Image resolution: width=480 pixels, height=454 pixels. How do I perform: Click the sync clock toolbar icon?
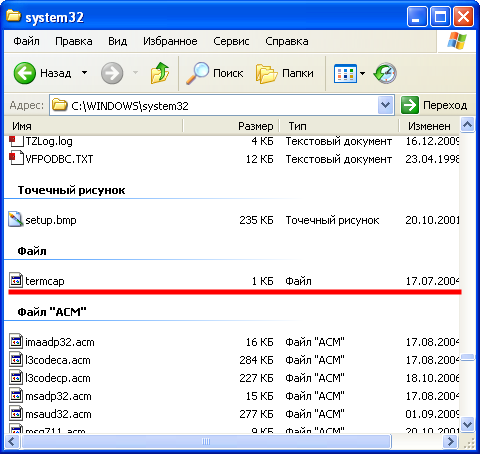385,73
